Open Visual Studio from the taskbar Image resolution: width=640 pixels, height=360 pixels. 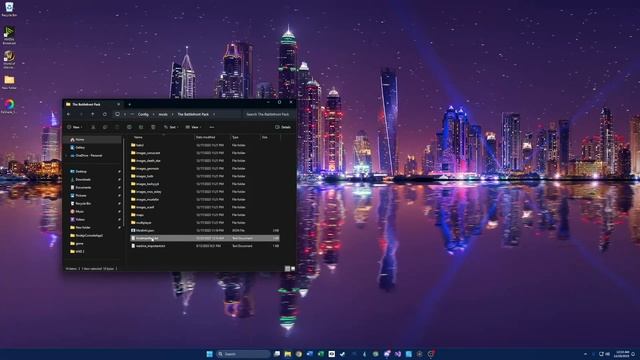click(x=398, y=354)
